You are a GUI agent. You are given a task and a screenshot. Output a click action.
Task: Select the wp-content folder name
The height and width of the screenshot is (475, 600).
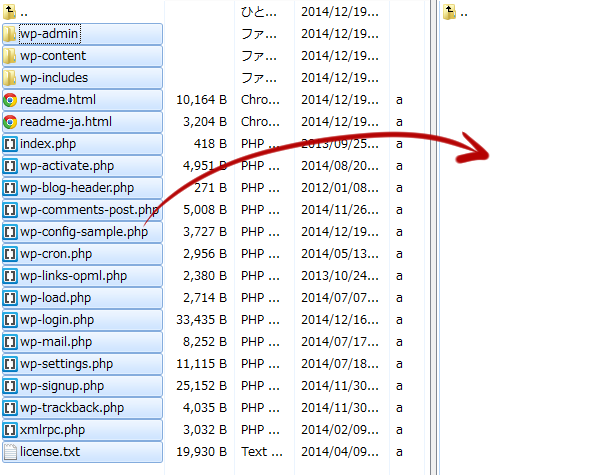(53, 56)
